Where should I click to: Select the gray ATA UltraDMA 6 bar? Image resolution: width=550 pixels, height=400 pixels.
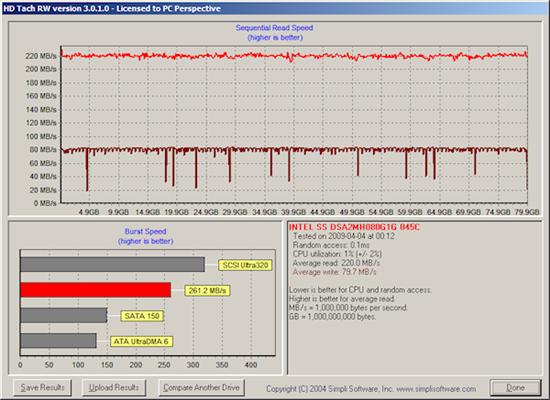(x=58, y=341)
